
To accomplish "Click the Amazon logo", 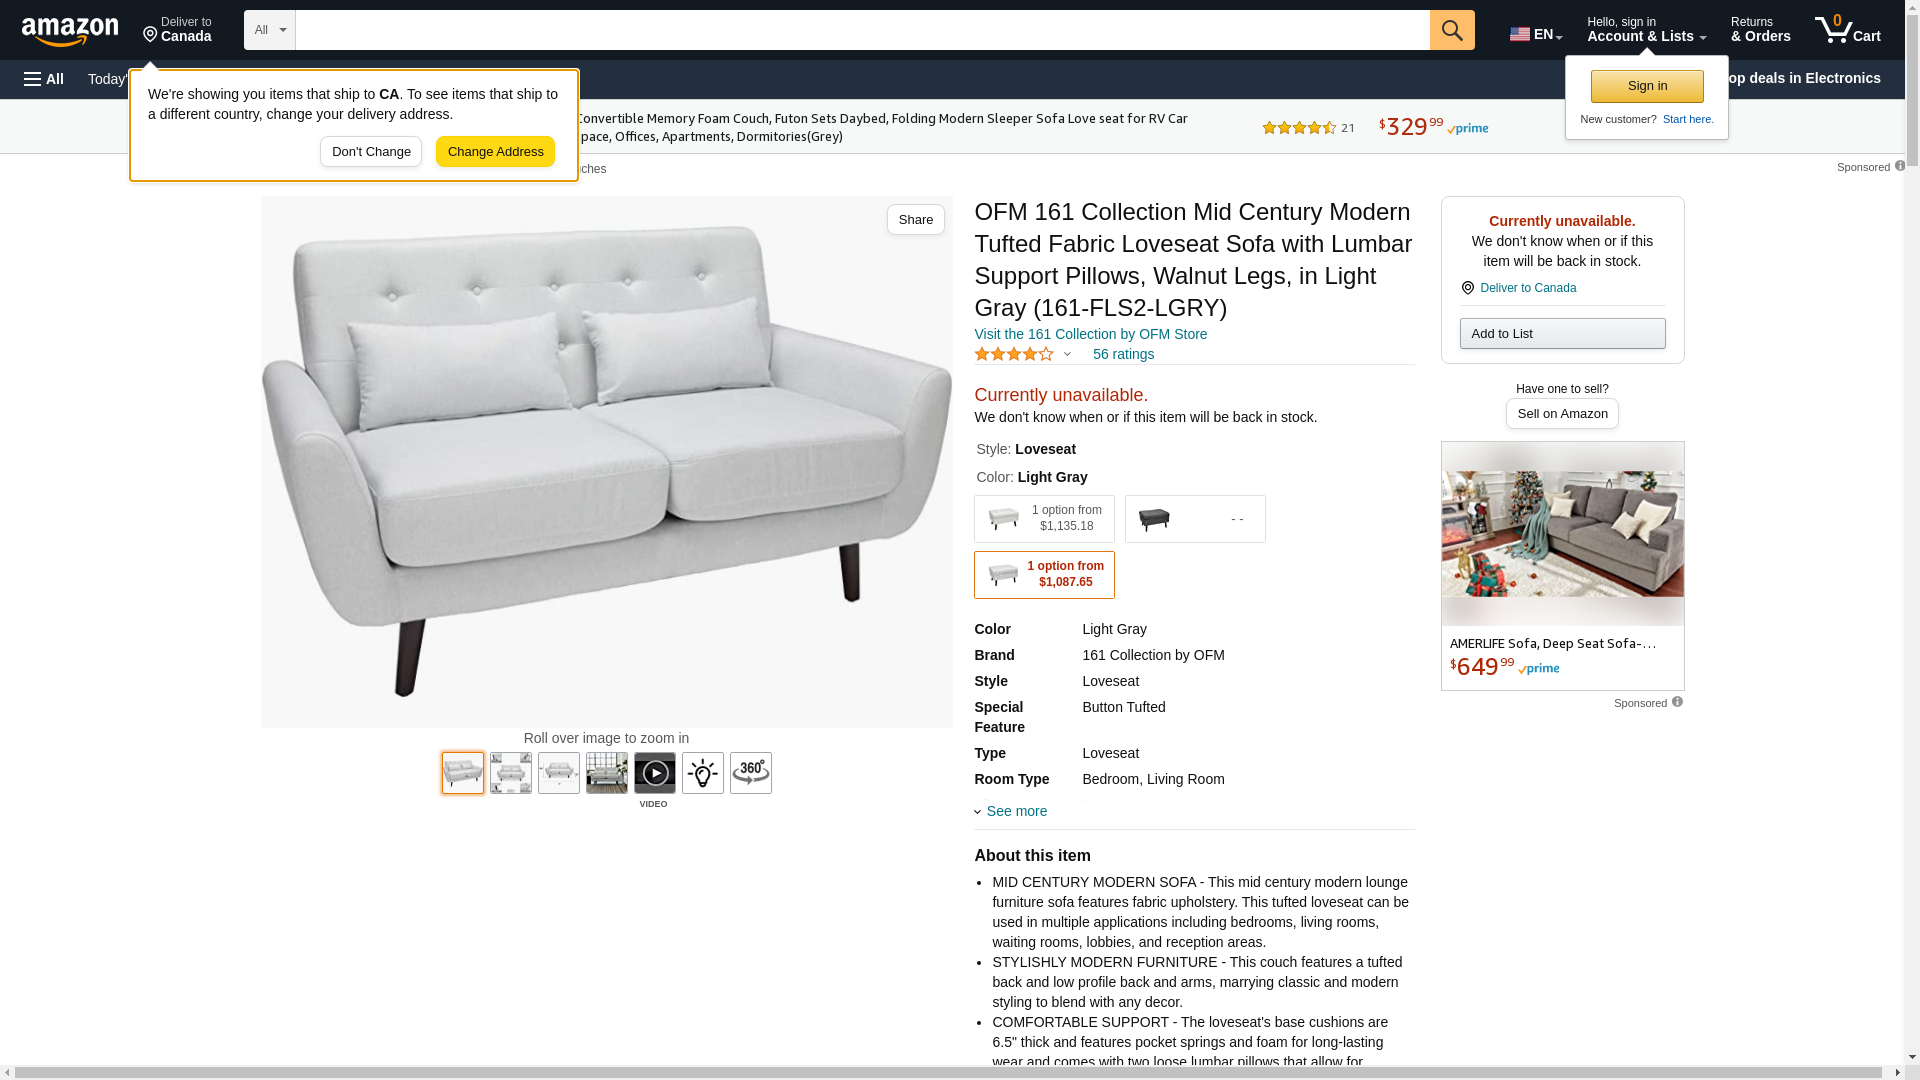I will (70, 31).
